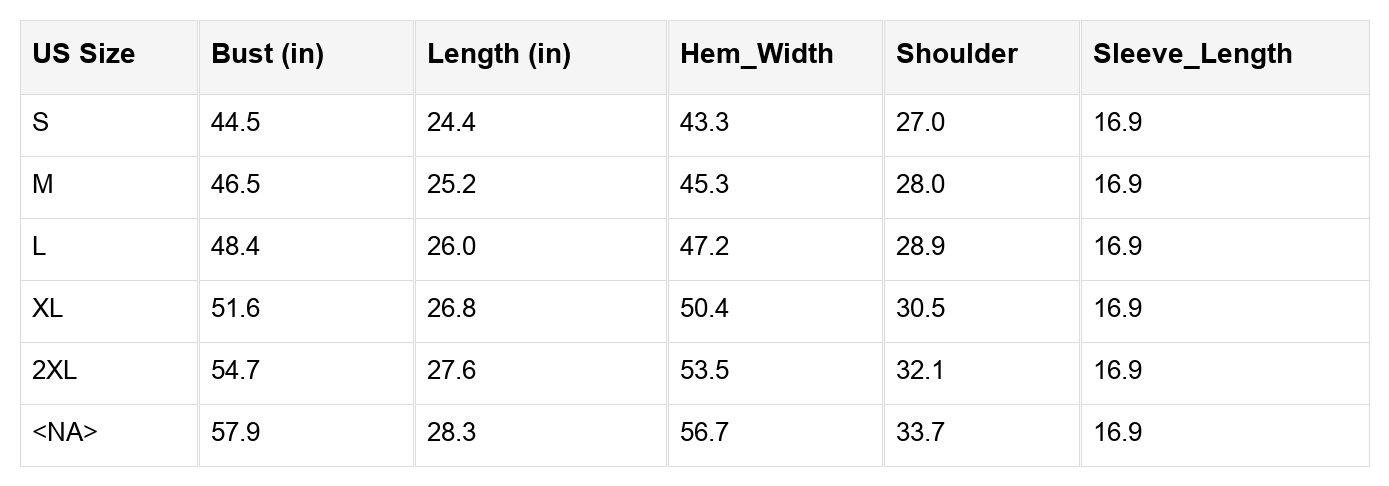Click the Length (in) column header
Image resolution: width=1389 pixels, height=486 pixels.
pos(498,54)
